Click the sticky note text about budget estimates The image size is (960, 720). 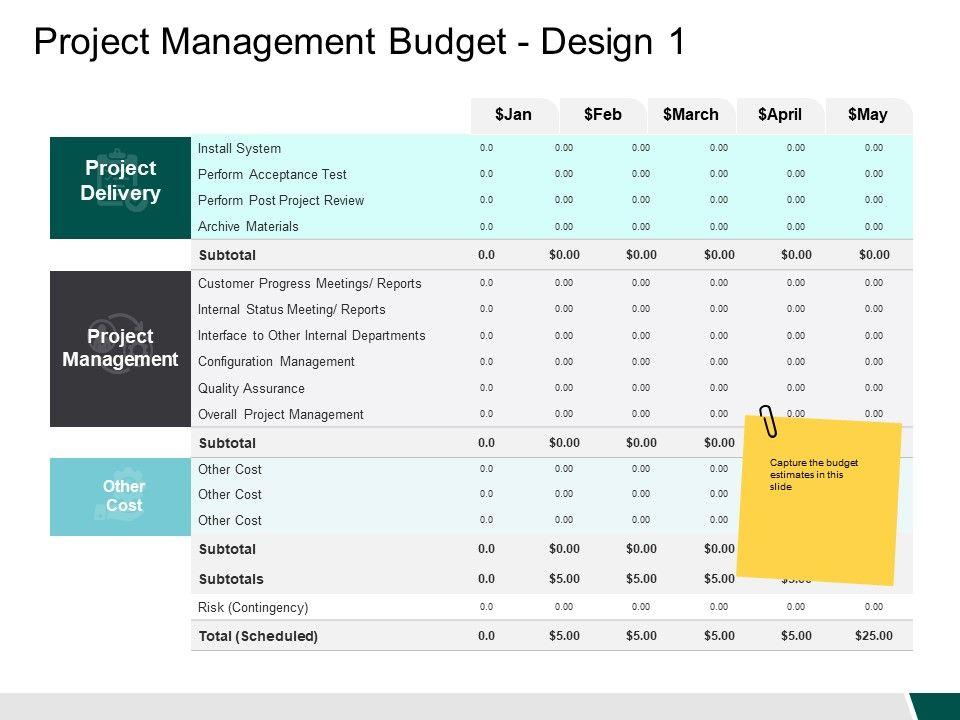(814, 474)
